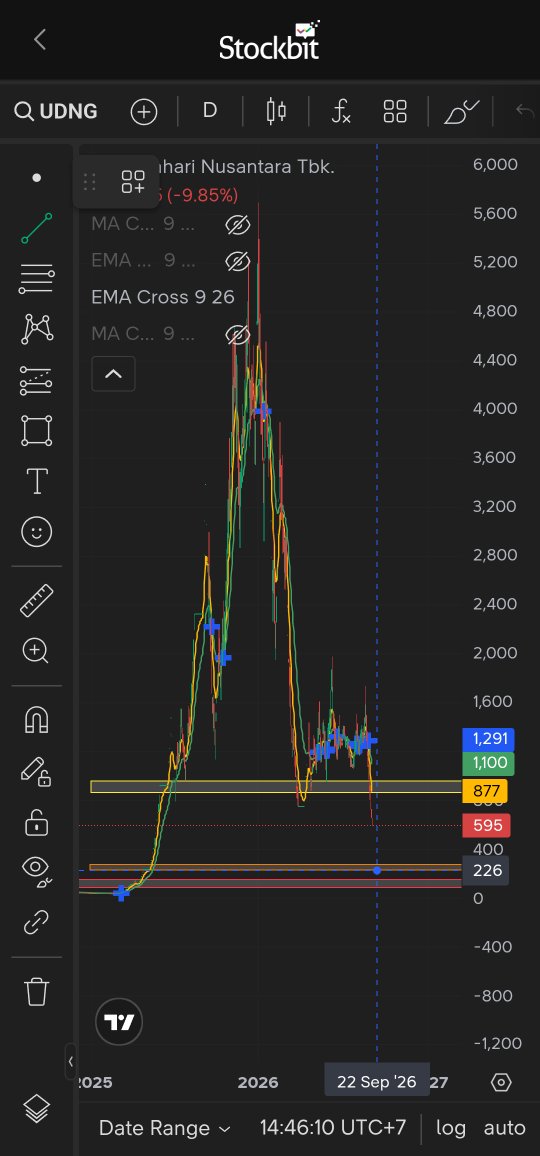The image size is (540, 1156).
Task: Click the blue 1,291 price label
Action: (488, 739)
